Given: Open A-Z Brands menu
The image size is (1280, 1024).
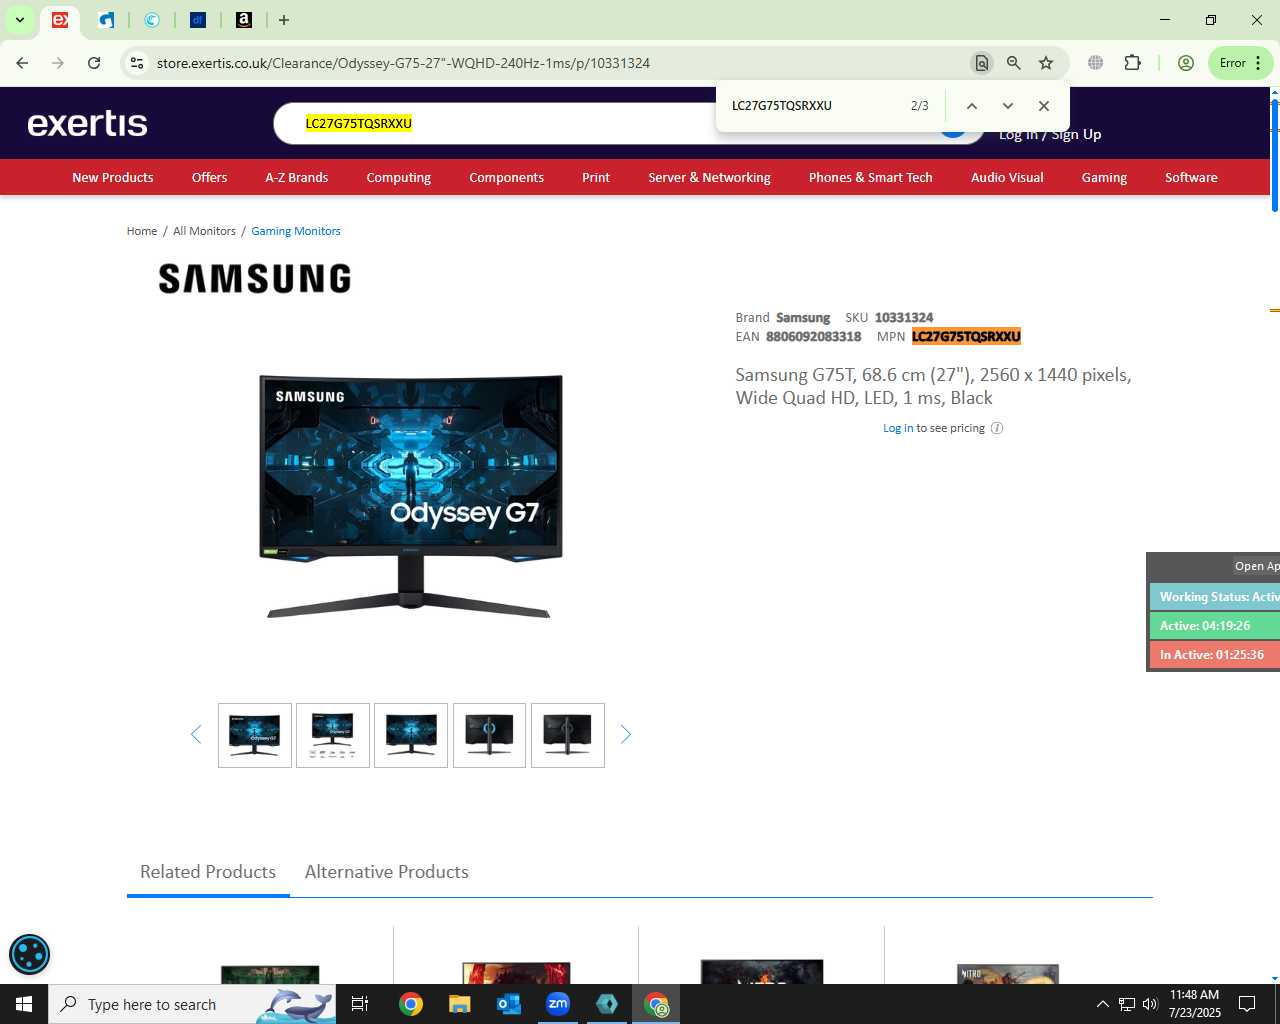Looking at the screenshot, I should click(296, 177).
